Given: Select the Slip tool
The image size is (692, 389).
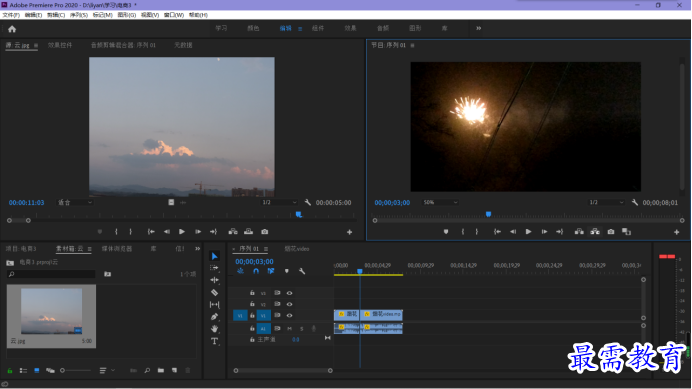Looking at the screenshot, I should [214, 304].
